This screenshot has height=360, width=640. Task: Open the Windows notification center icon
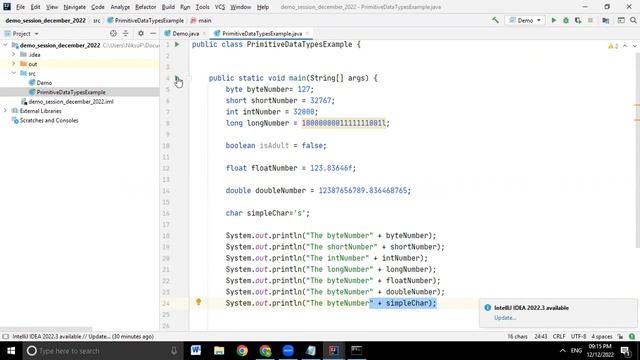(626, 351)
